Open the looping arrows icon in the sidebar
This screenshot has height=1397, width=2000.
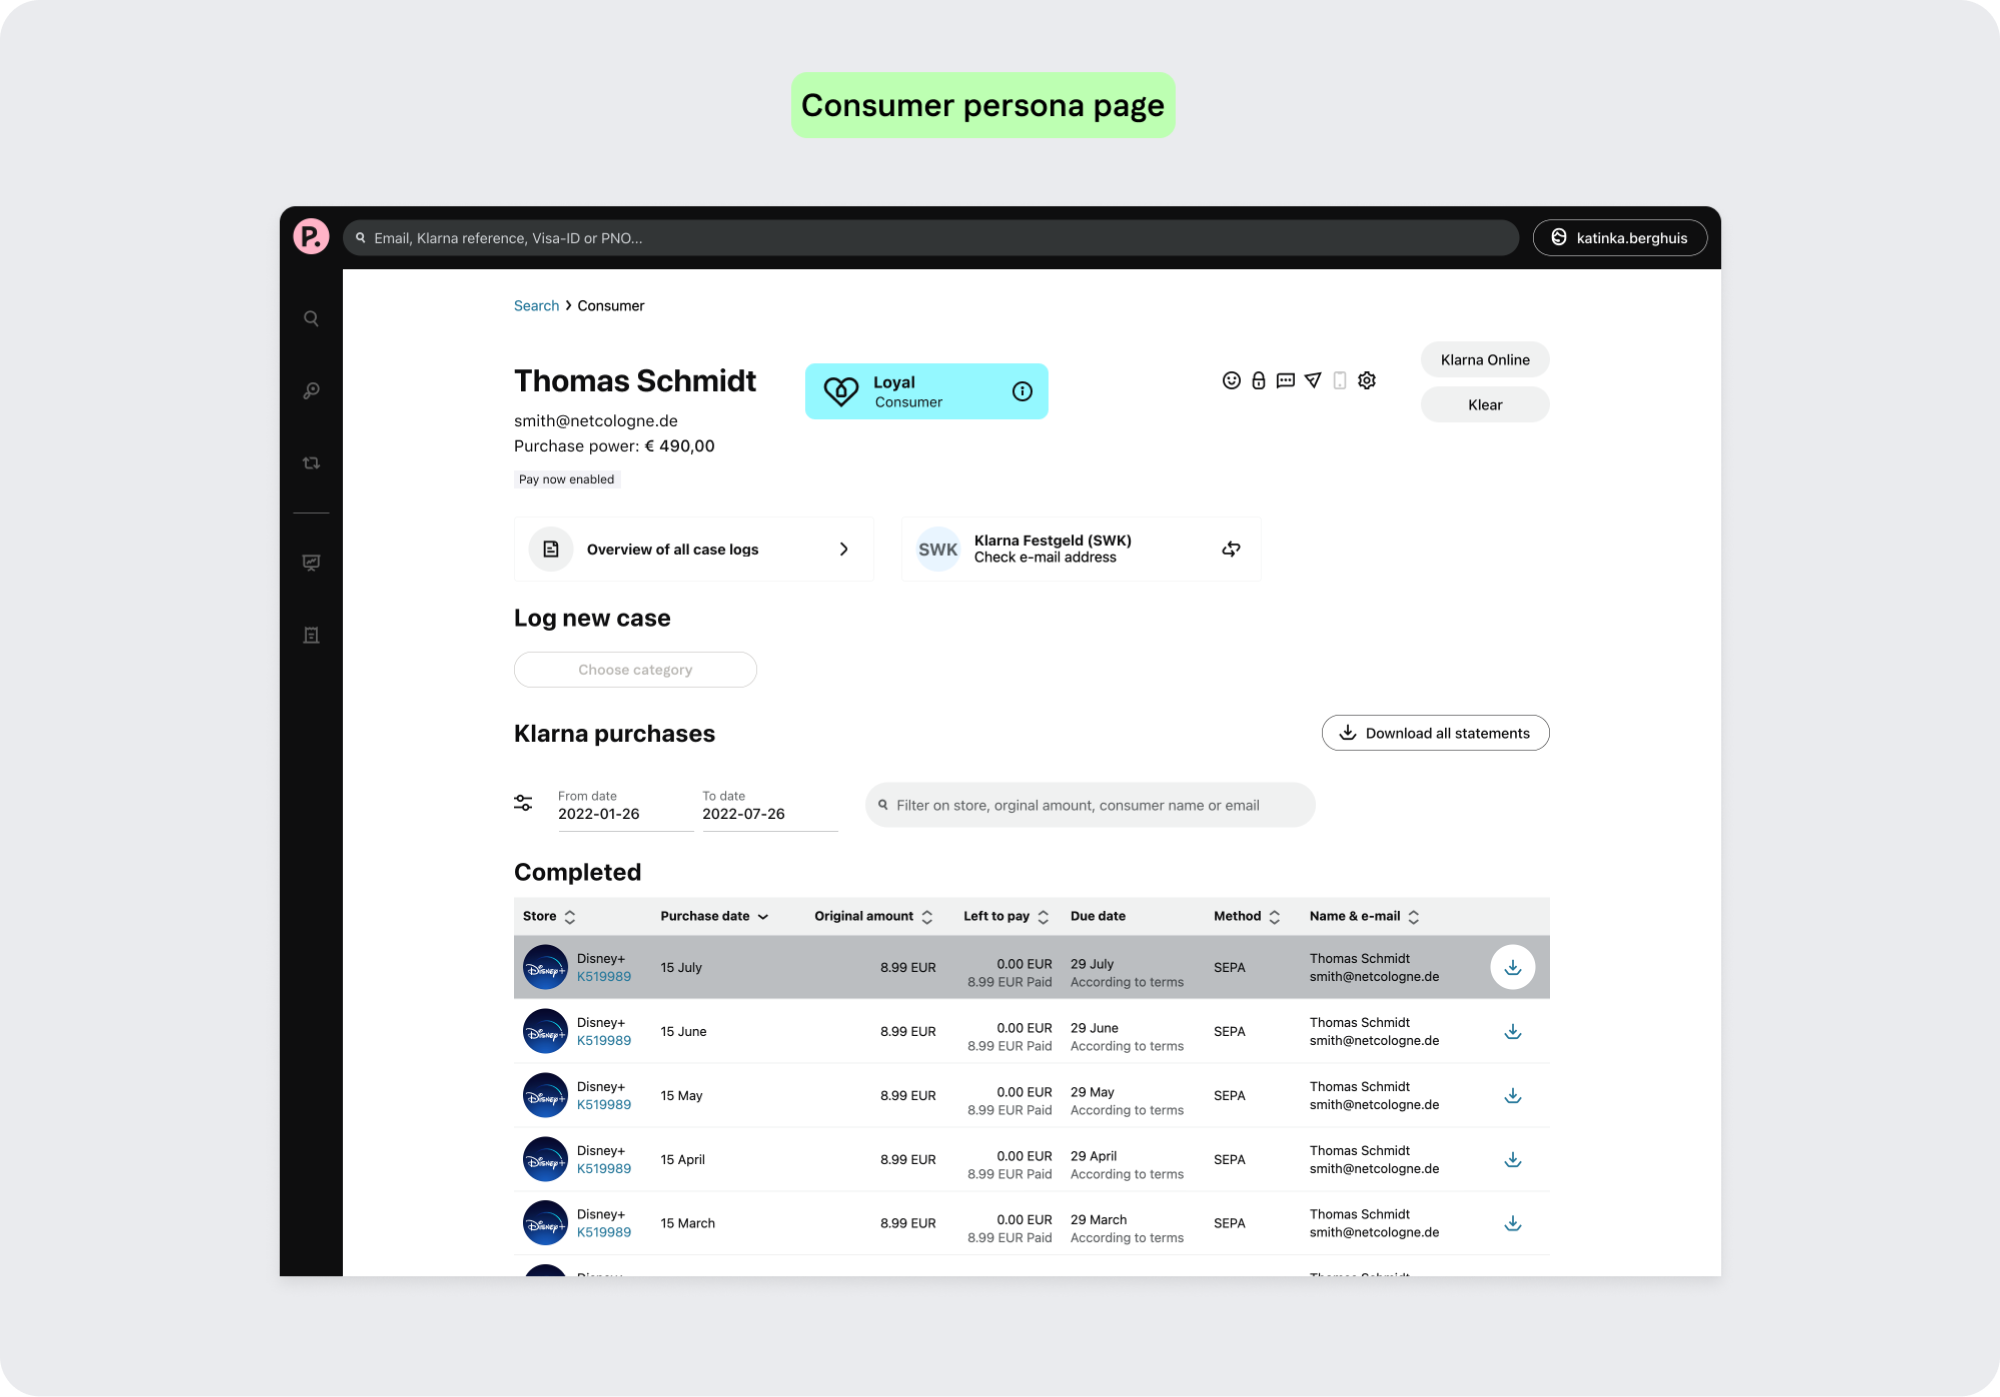(x=311, y=463)
